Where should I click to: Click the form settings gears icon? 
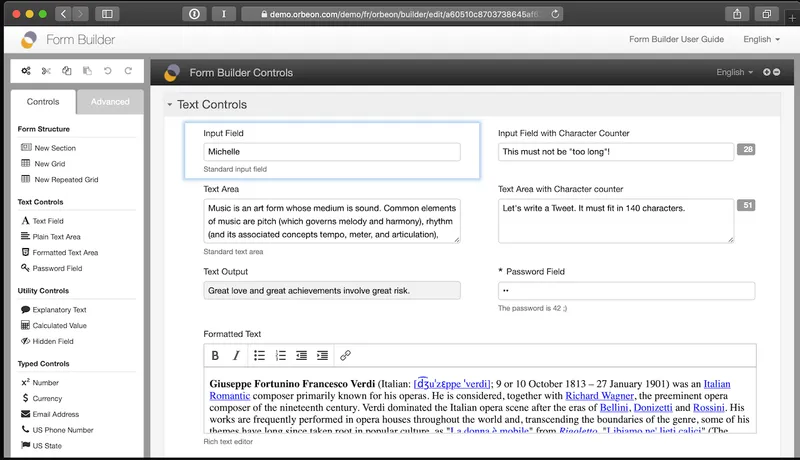[x=26, y=71]
